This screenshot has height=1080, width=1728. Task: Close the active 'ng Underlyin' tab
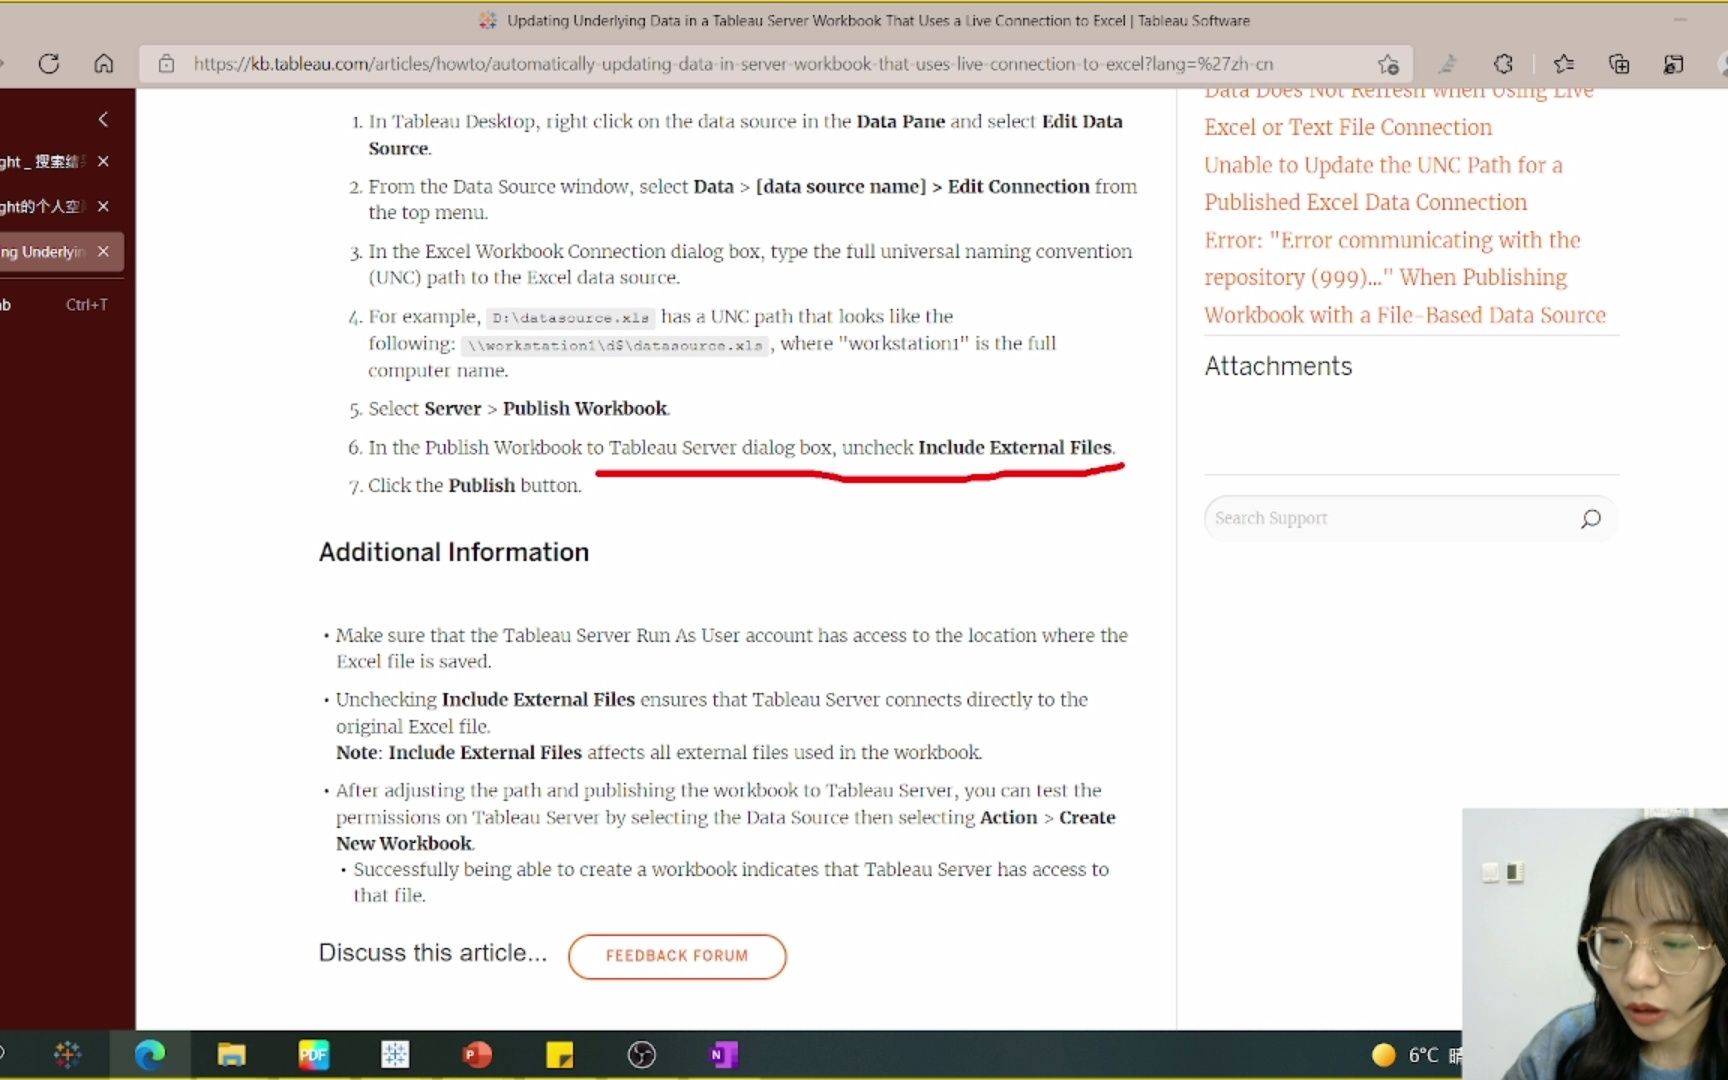point(103,251)
